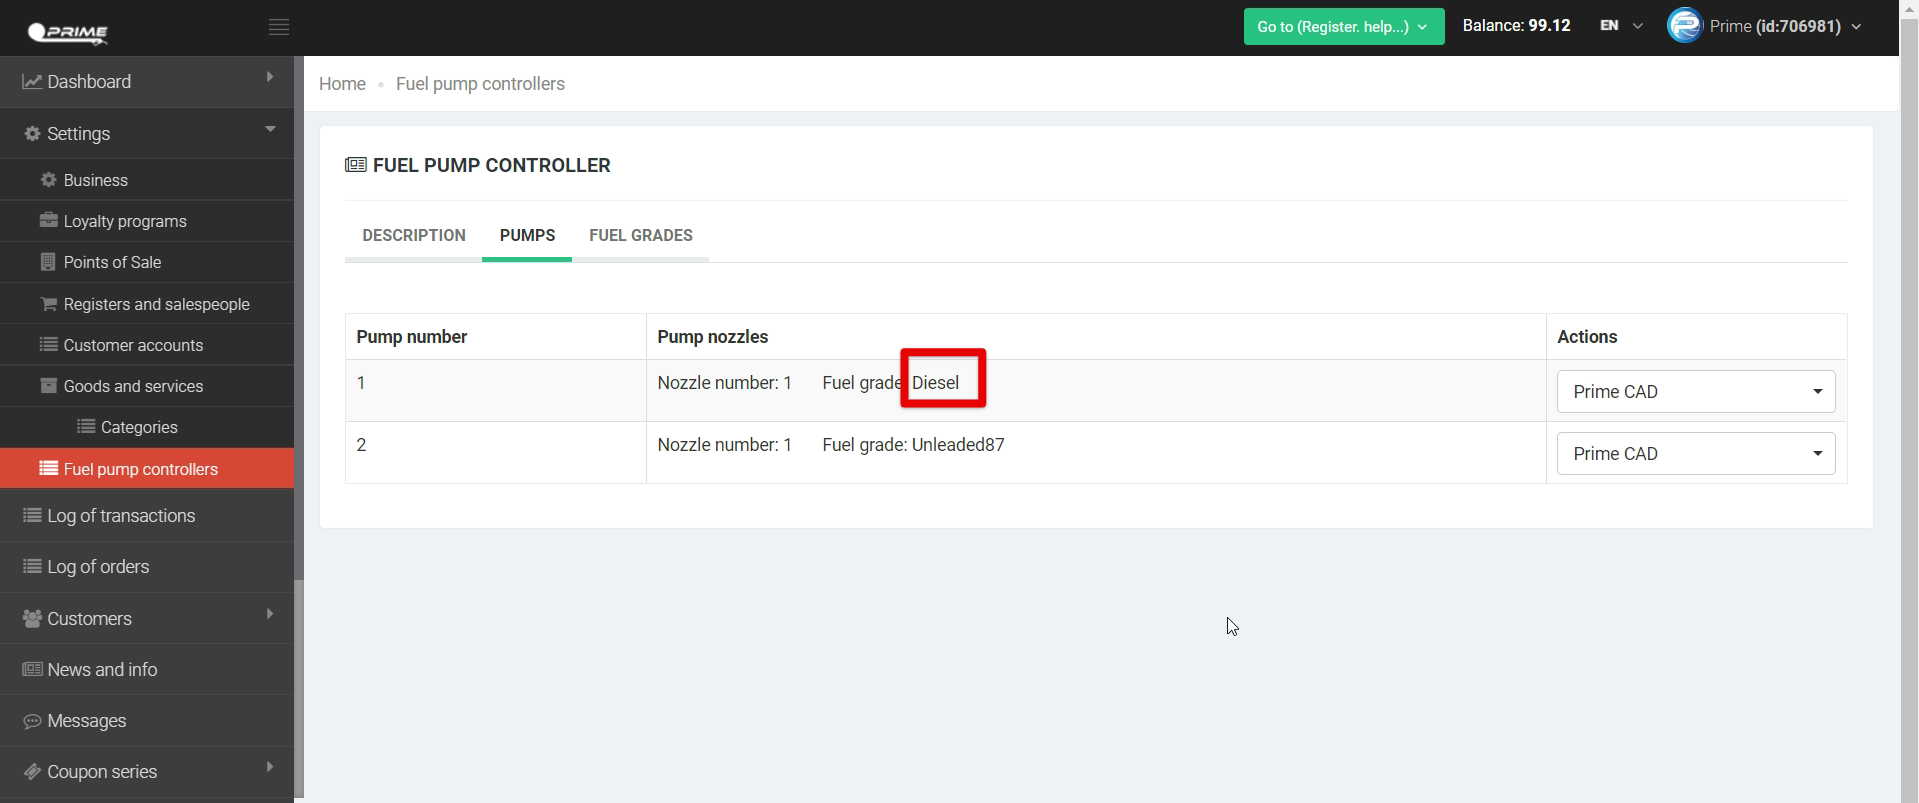Screen dimensions: 1919x803
Task: Click the Home breadcrumb link
Action: point(342,84)
